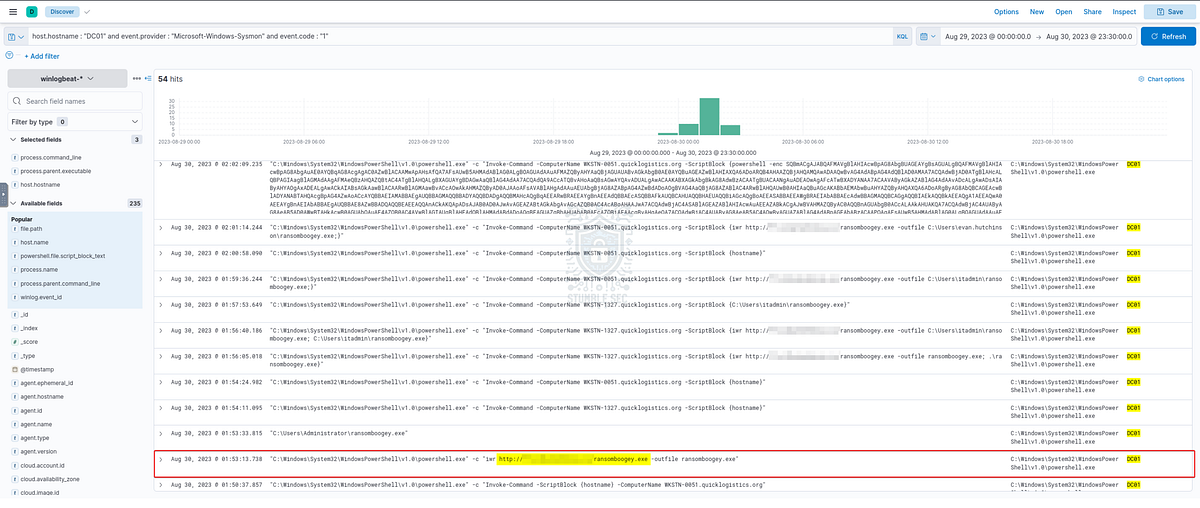
Task: Expand the 01:59:36.244 document row
Action: pyautogui.click(x=162, y=279)
